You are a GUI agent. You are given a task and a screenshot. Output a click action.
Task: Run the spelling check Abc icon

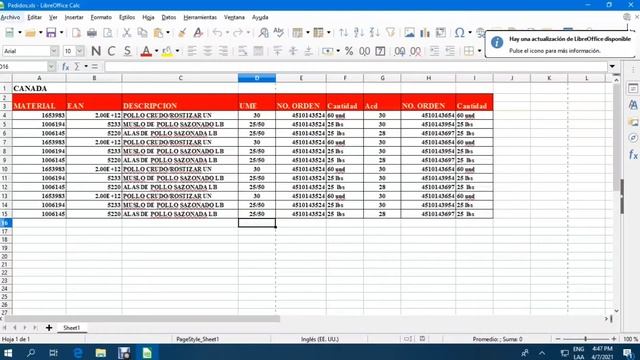click(x=279, y=33)
